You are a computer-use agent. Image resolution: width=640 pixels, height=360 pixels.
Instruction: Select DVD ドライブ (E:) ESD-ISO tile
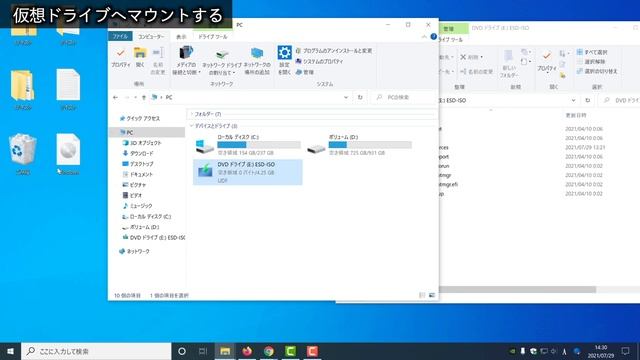[x=248, y=172]
